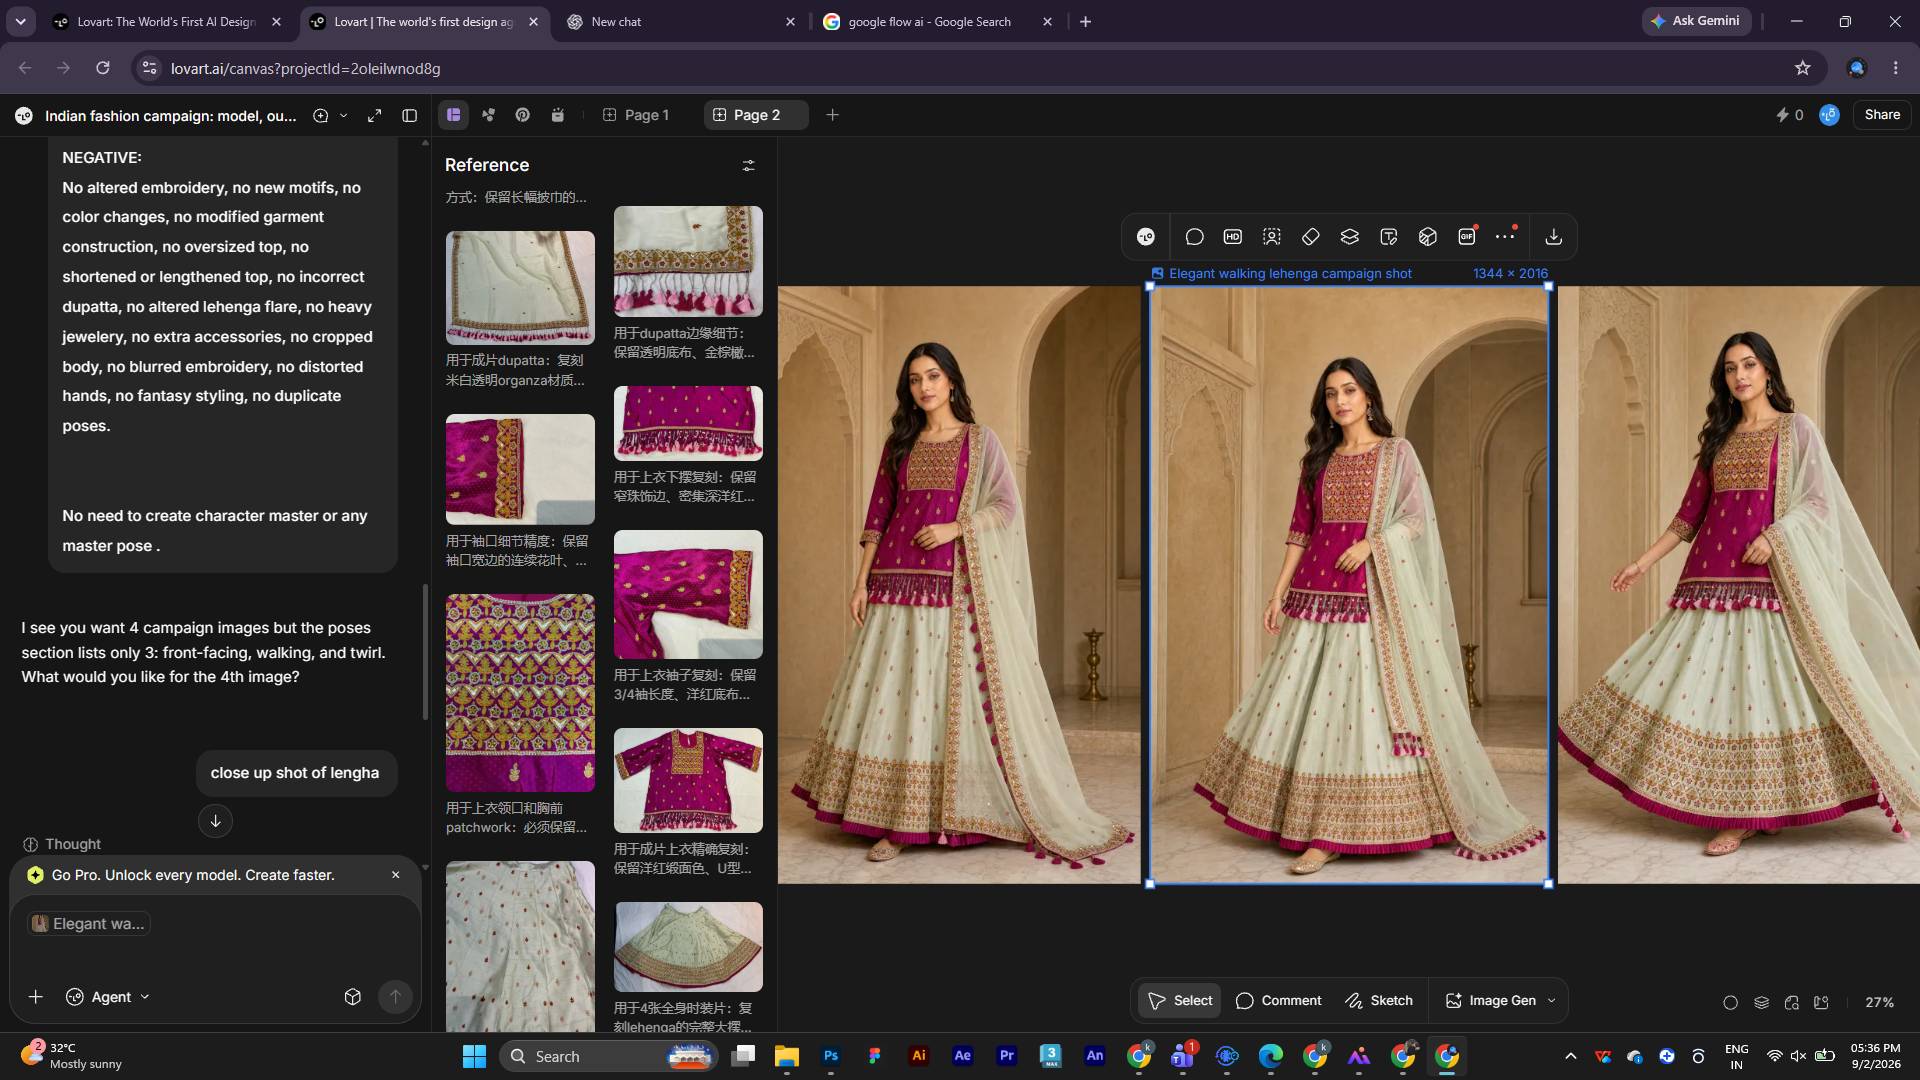Screen dimensions: 1920x1080
Task: Click the HD upscale icon in image toolbar
Action: coord(1233,237)
